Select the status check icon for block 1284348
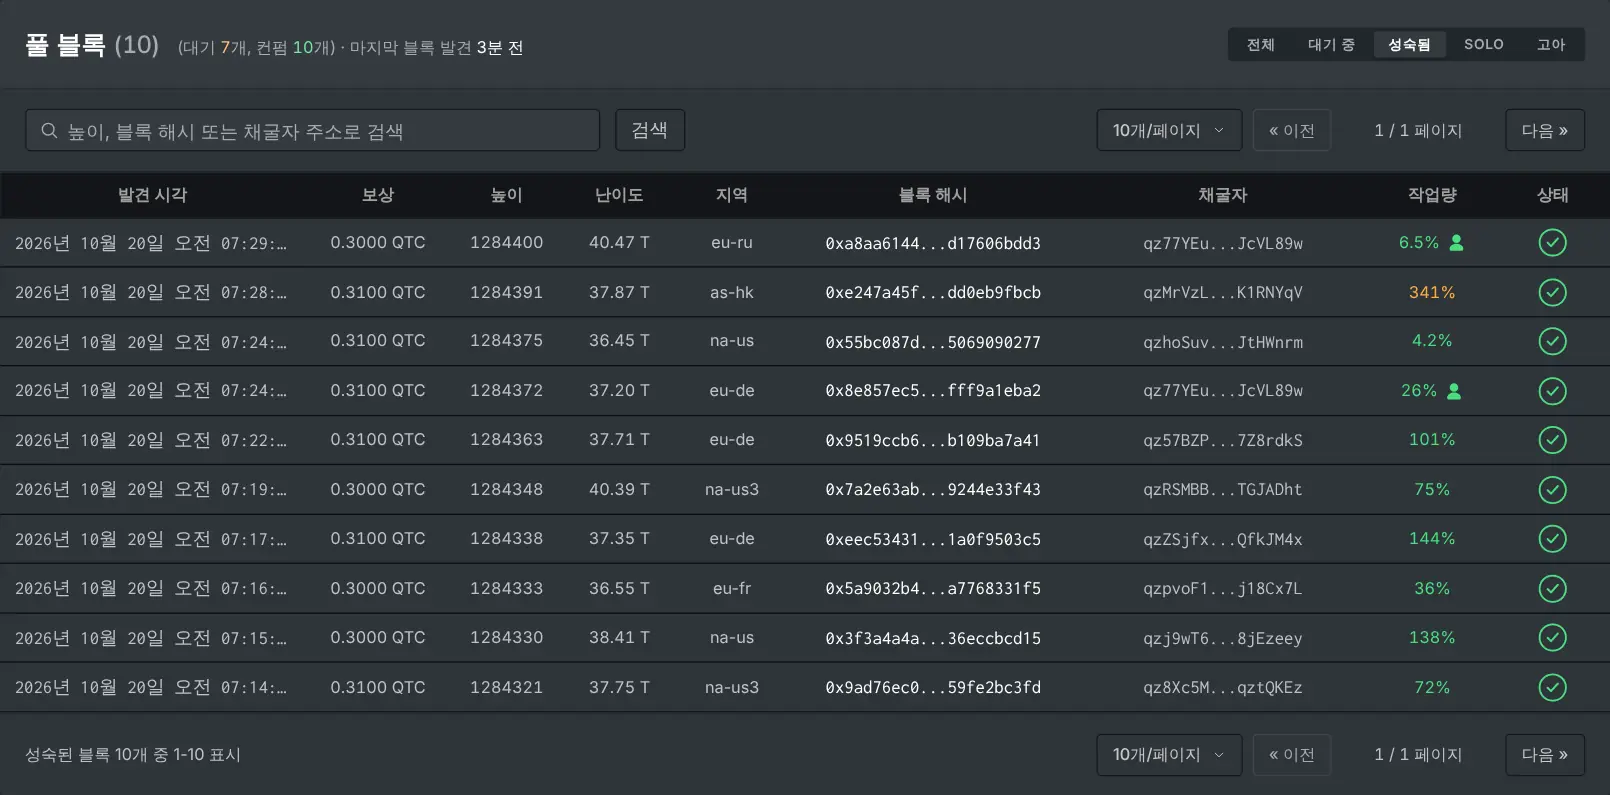This screenshot has height=795, width=1610. pos(1552,490)
